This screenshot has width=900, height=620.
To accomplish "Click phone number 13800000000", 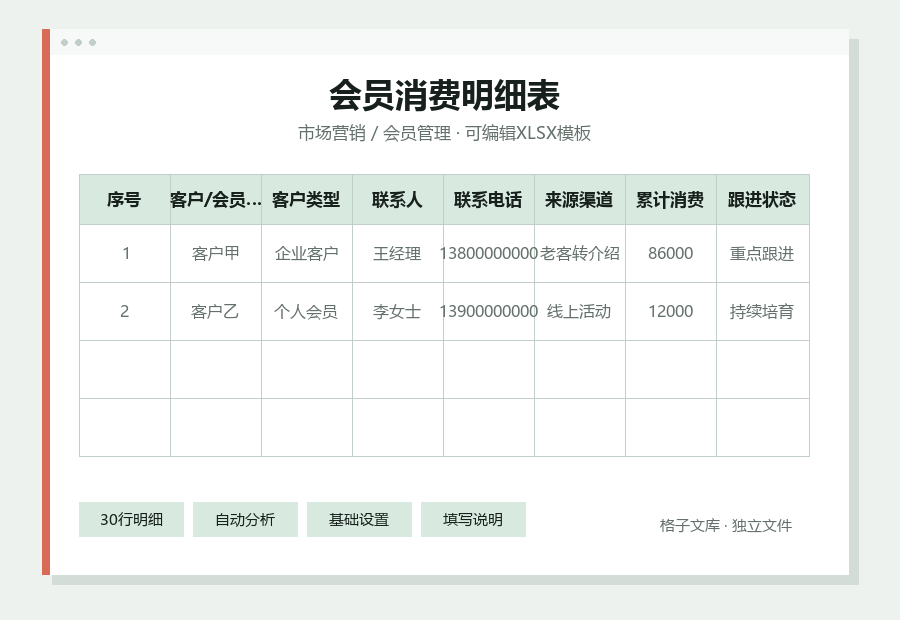I will [x=488, y=253].
